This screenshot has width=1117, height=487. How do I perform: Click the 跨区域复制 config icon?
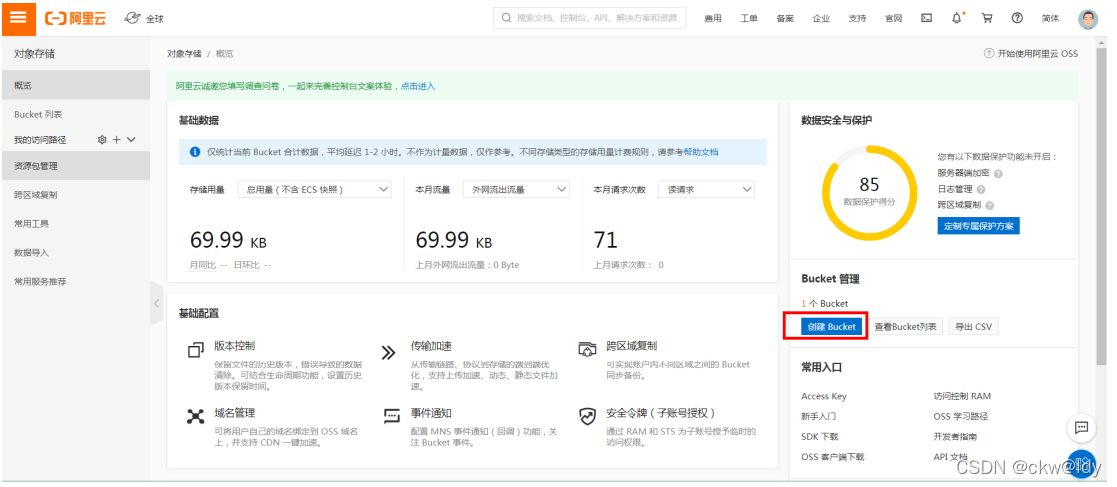point(587,350)
